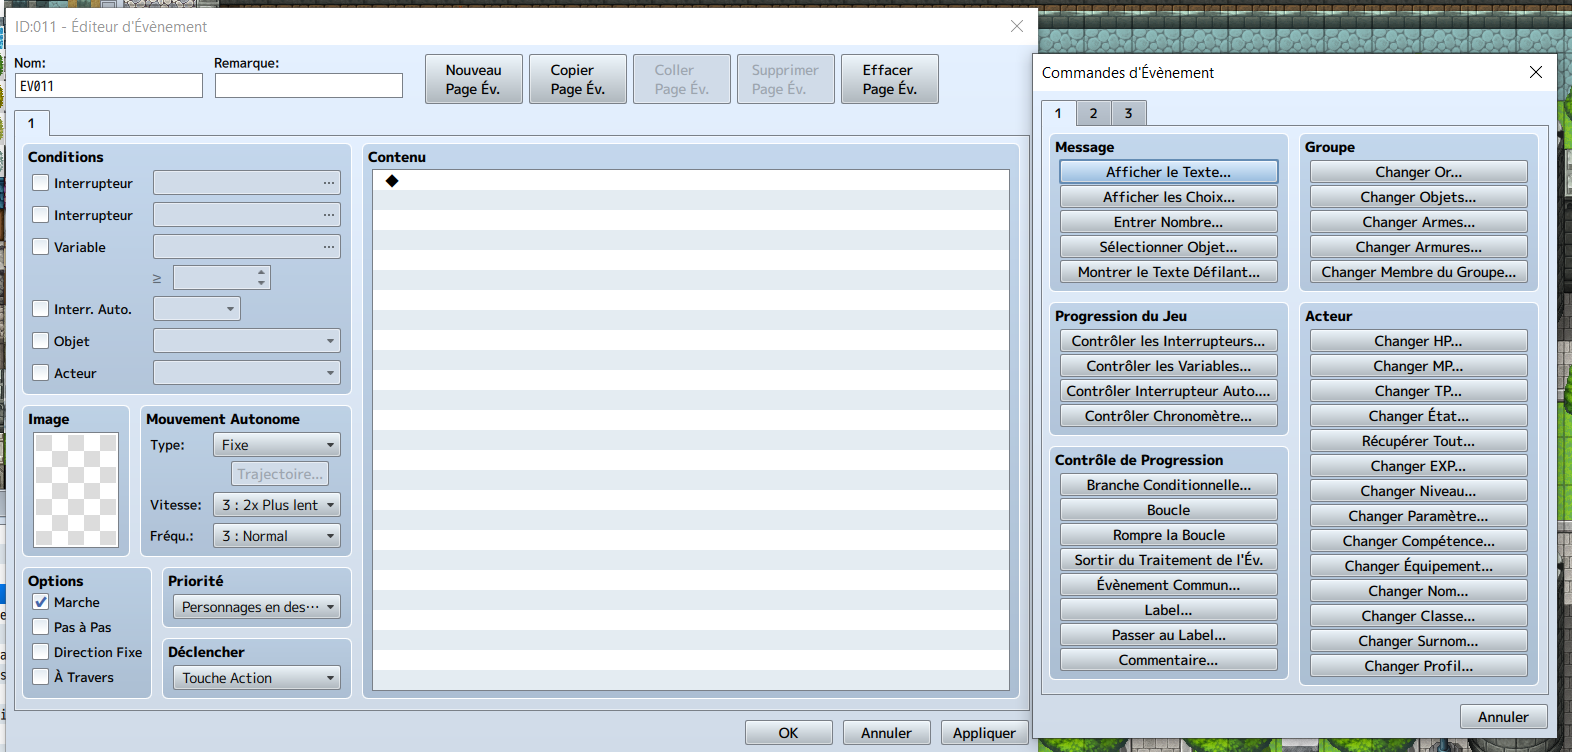Choose Récupérer Tout command
This screenshot has height=752, width=1572.
pos(1419,441)
